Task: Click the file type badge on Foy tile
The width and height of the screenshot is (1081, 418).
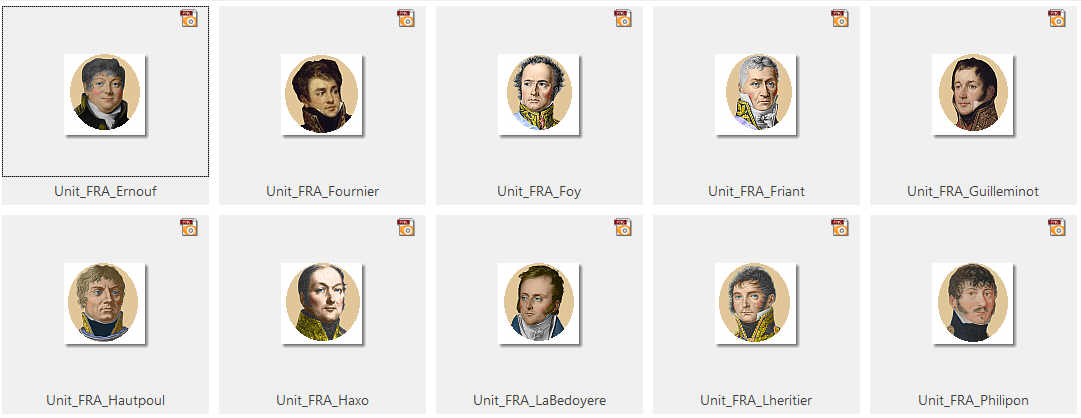Action: tap(623, 19)
